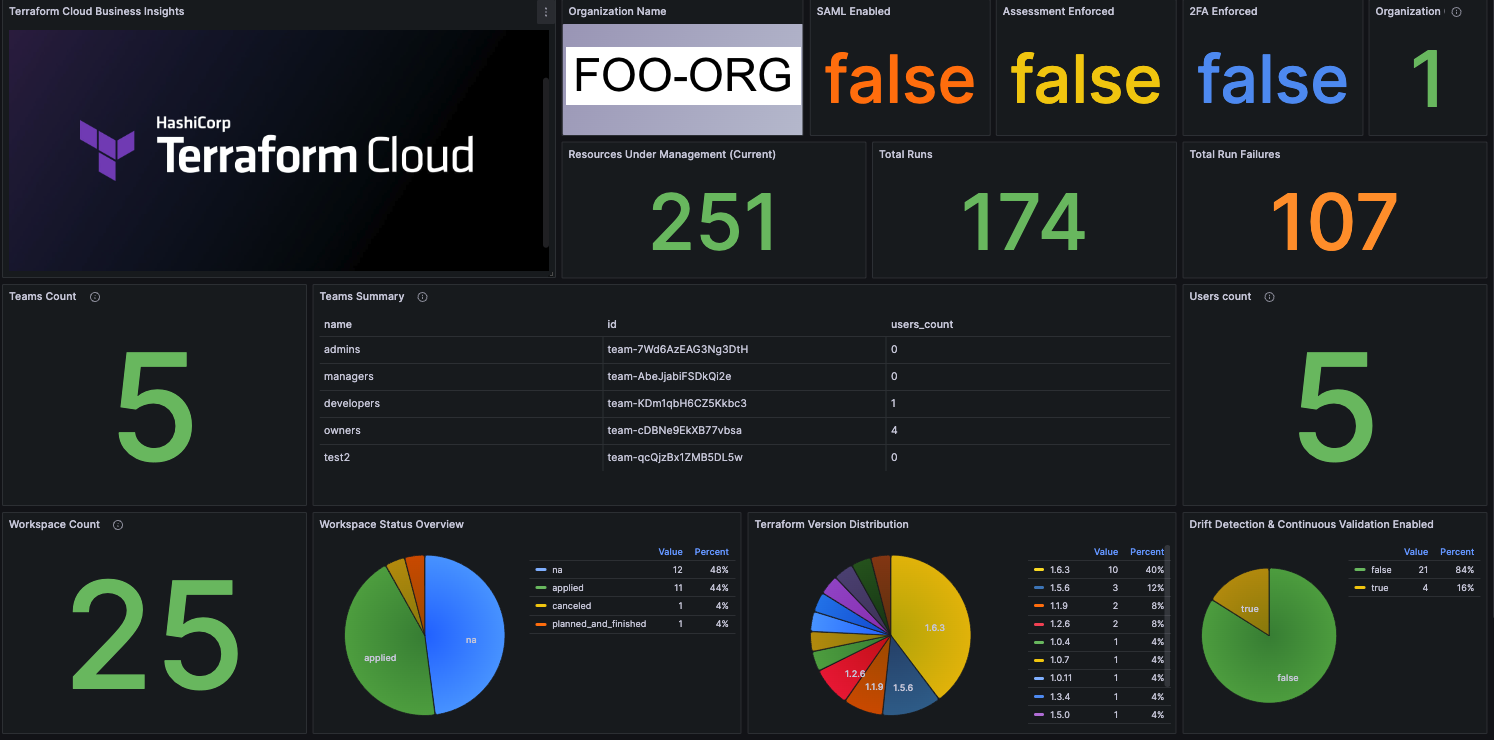Open the Resources Under Management panel title
This screenshot has height=740, width=1494.
coord(672,155)
